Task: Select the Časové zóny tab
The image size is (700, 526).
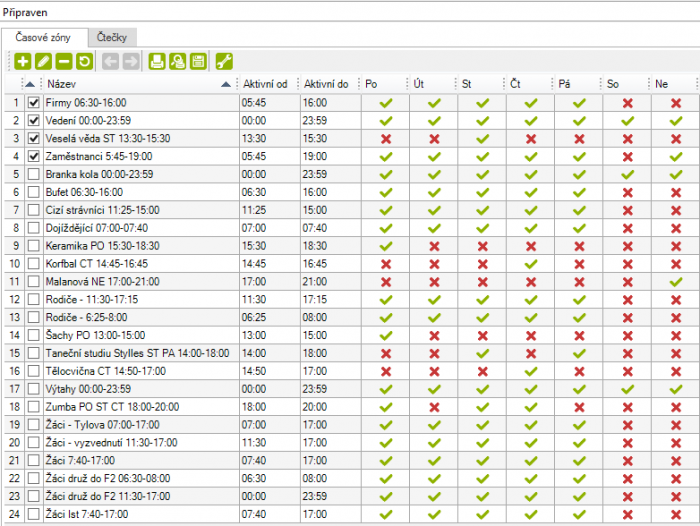Action: (42, 37)
